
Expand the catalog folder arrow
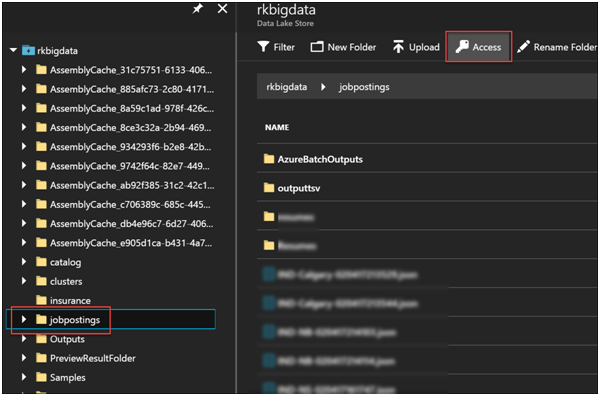click(x=24, y=262)
